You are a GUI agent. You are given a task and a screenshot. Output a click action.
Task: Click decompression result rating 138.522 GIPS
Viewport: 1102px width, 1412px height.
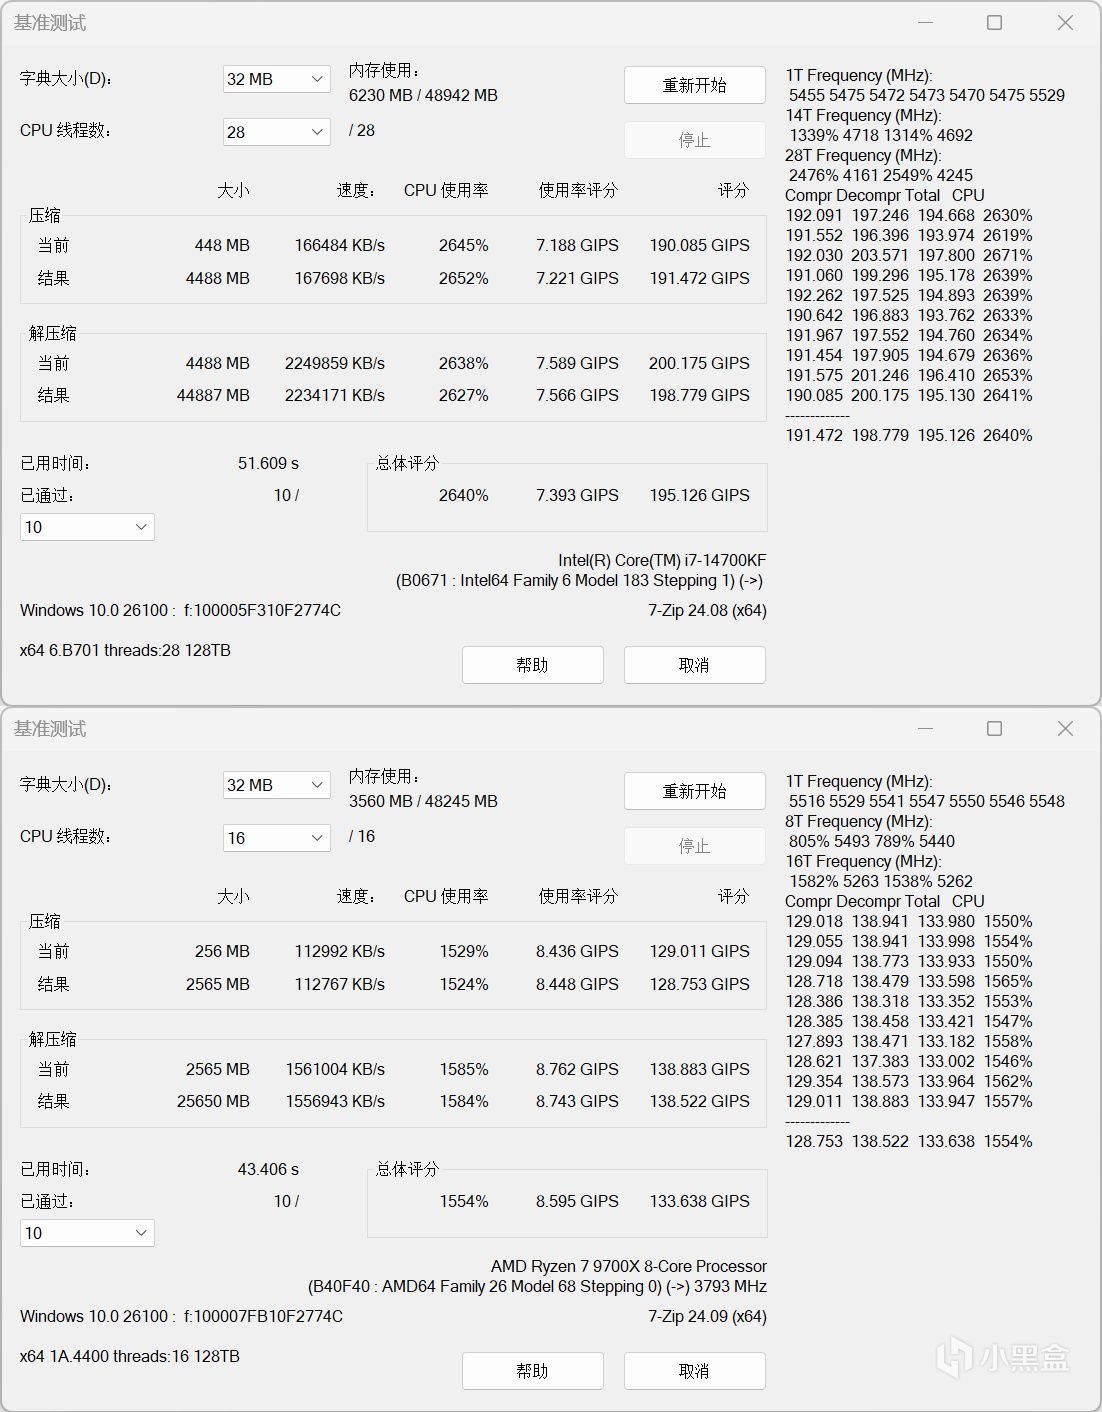pyautogui.click(x=699, y=1101)
